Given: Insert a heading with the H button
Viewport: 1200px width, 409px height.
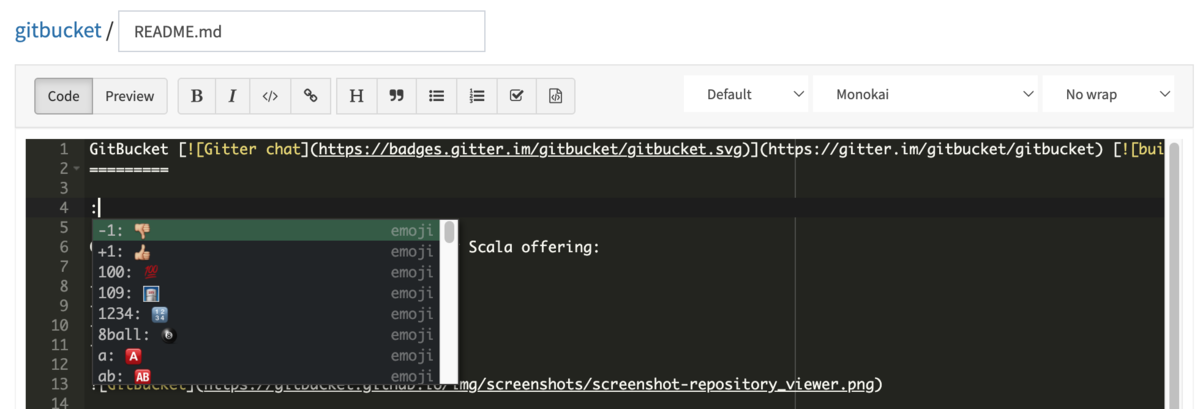Looking at the screenshot, I should 356,96.
